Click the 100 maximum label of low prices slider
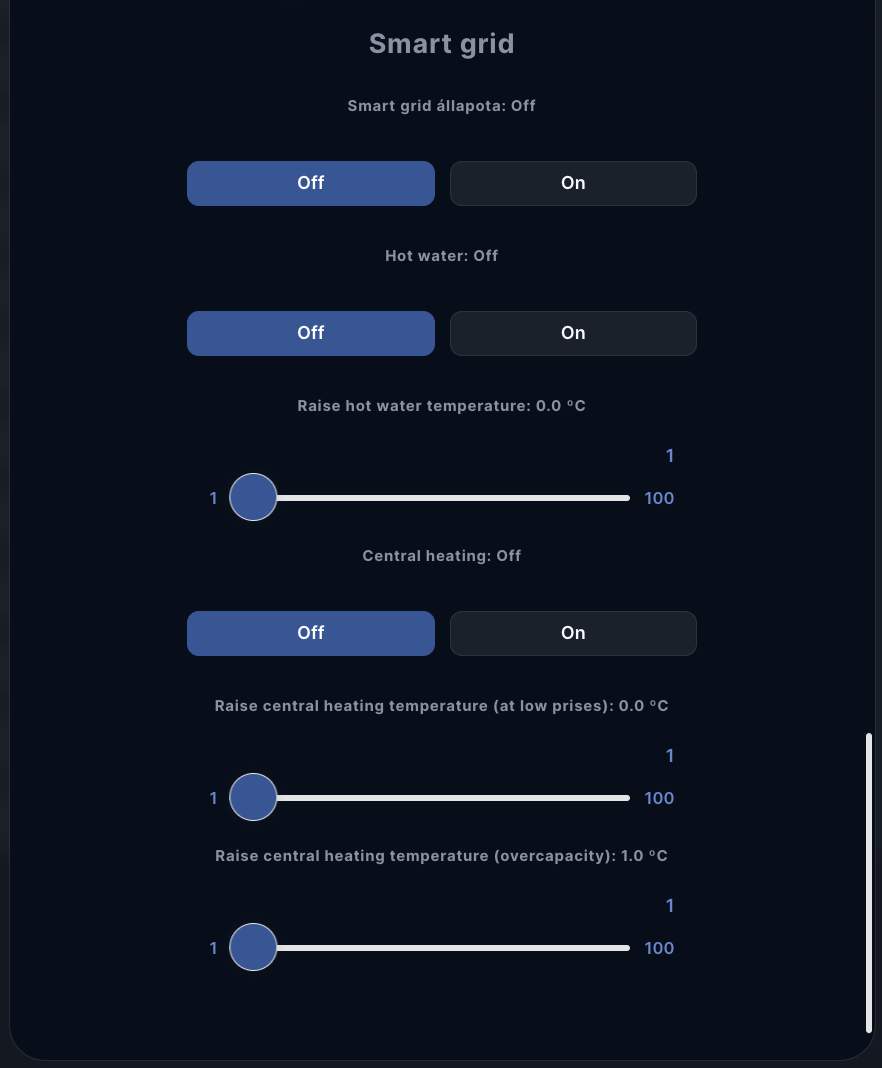 click(659, 798)
